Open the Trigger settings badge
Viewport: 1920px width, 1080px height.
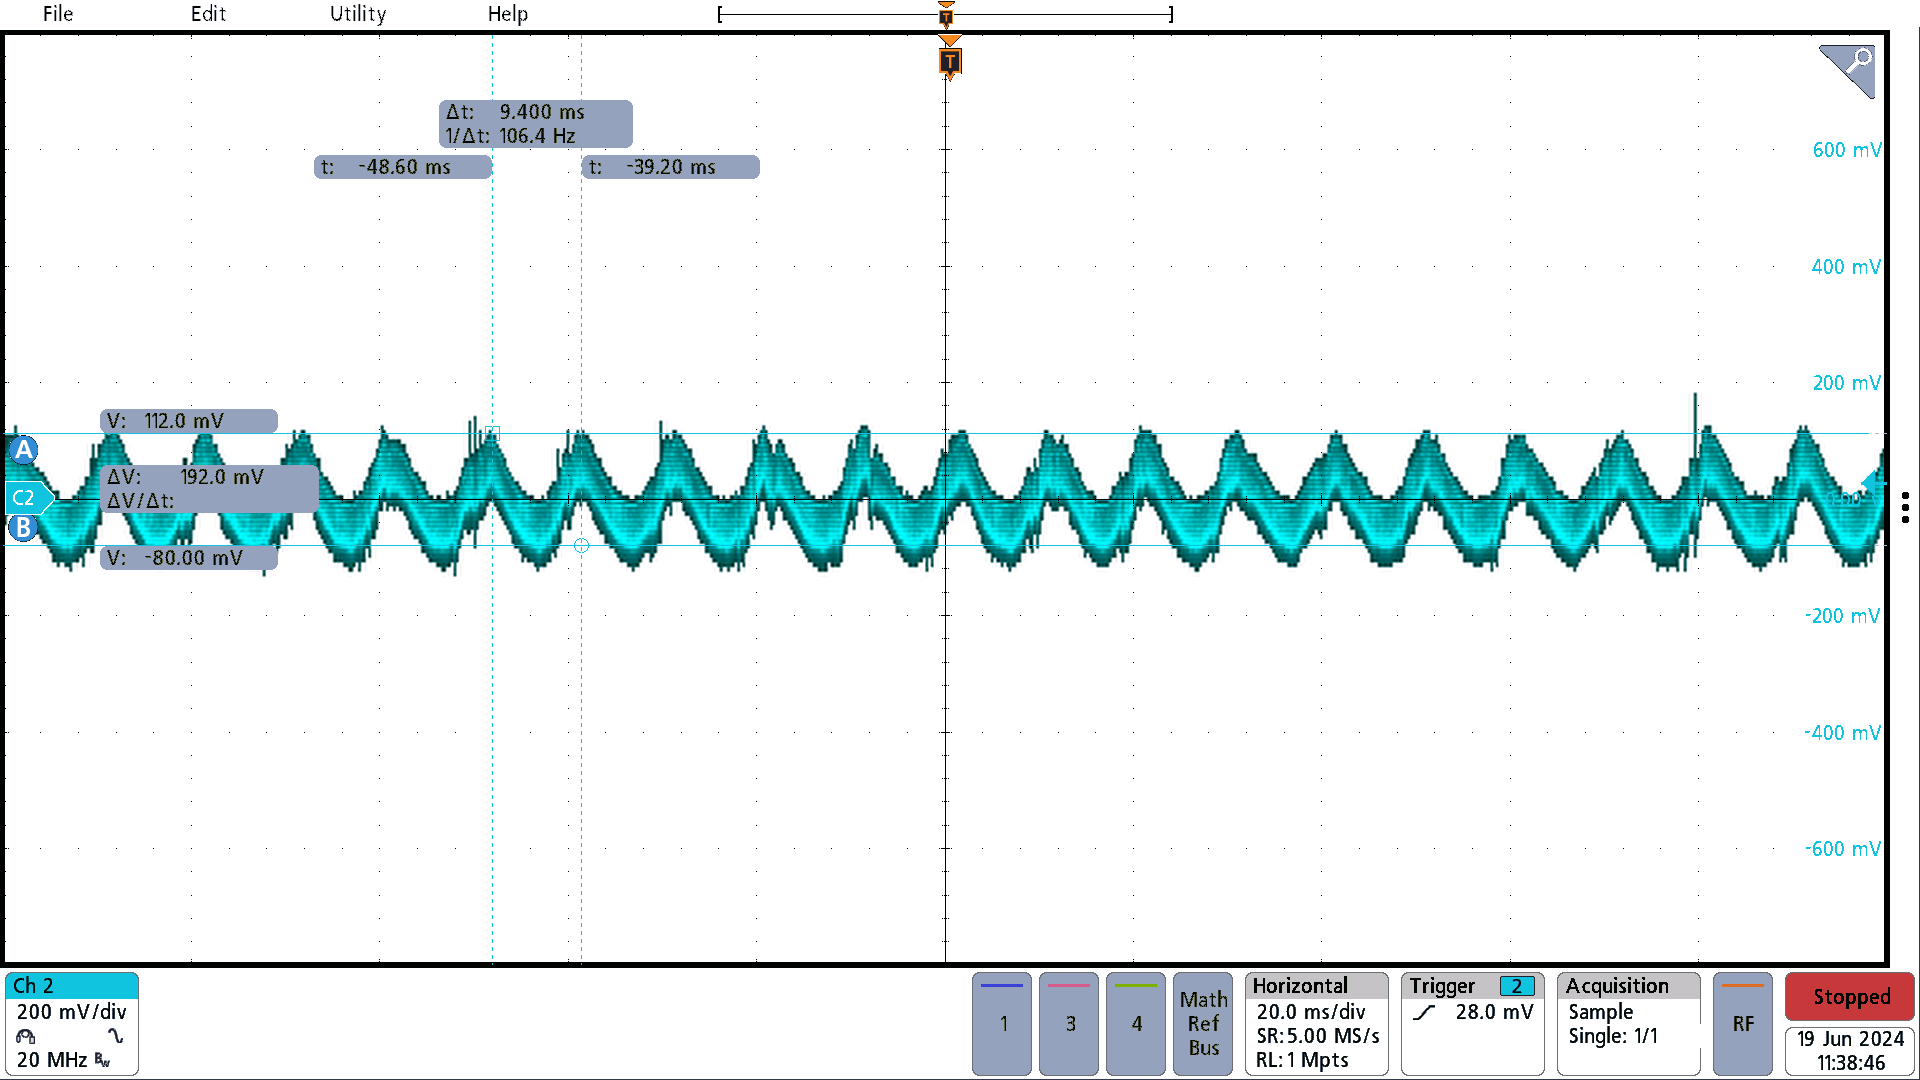[1472, 1023]
